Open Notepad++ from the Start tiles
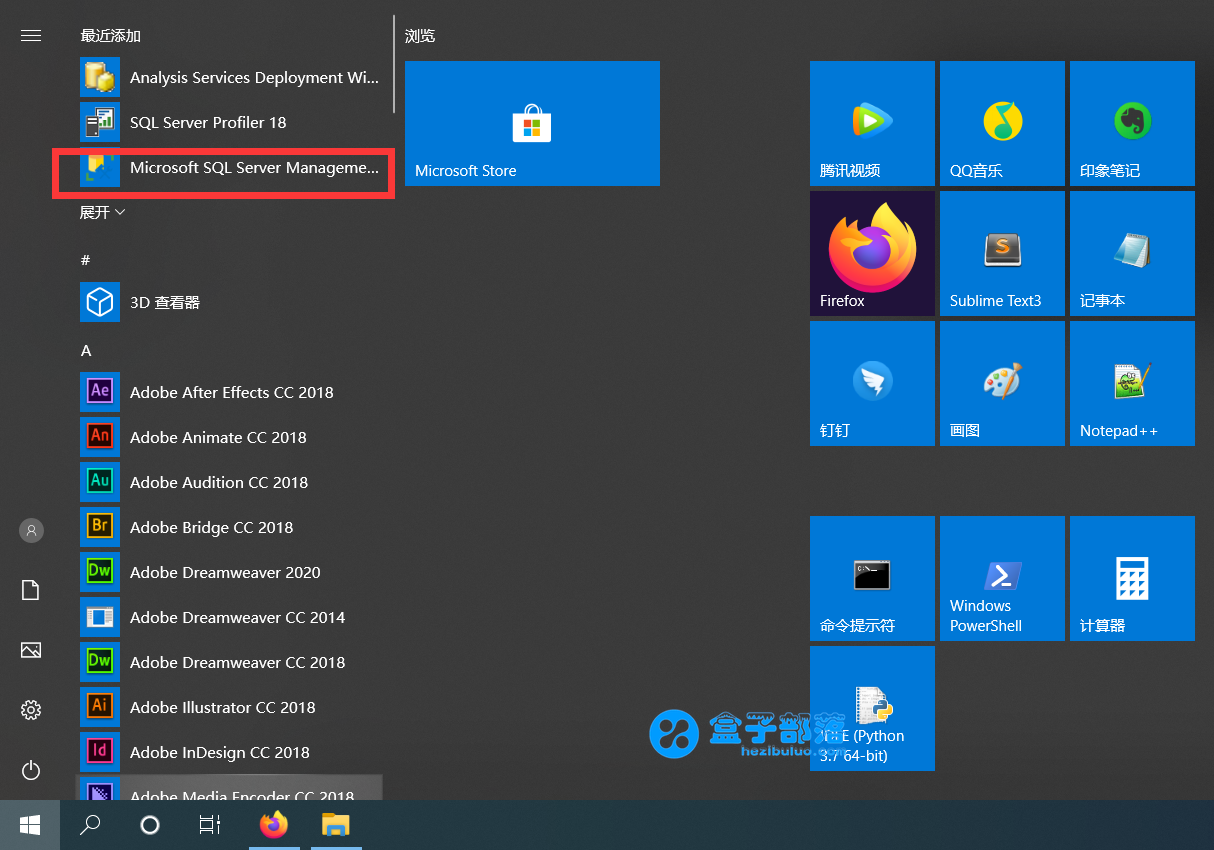Image resolution: width=1214 pixels, height=850 pixels. (x=1131, y=383)
